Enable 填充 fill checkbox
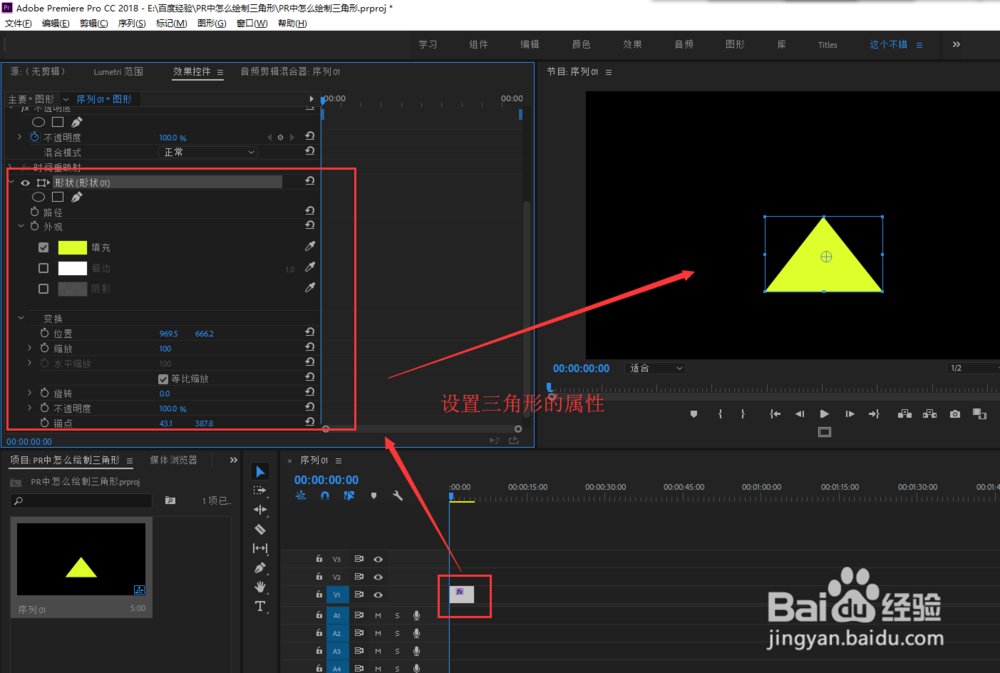Screen dimensions: 1000x673 pyautogui.click(x=43, y=247)
